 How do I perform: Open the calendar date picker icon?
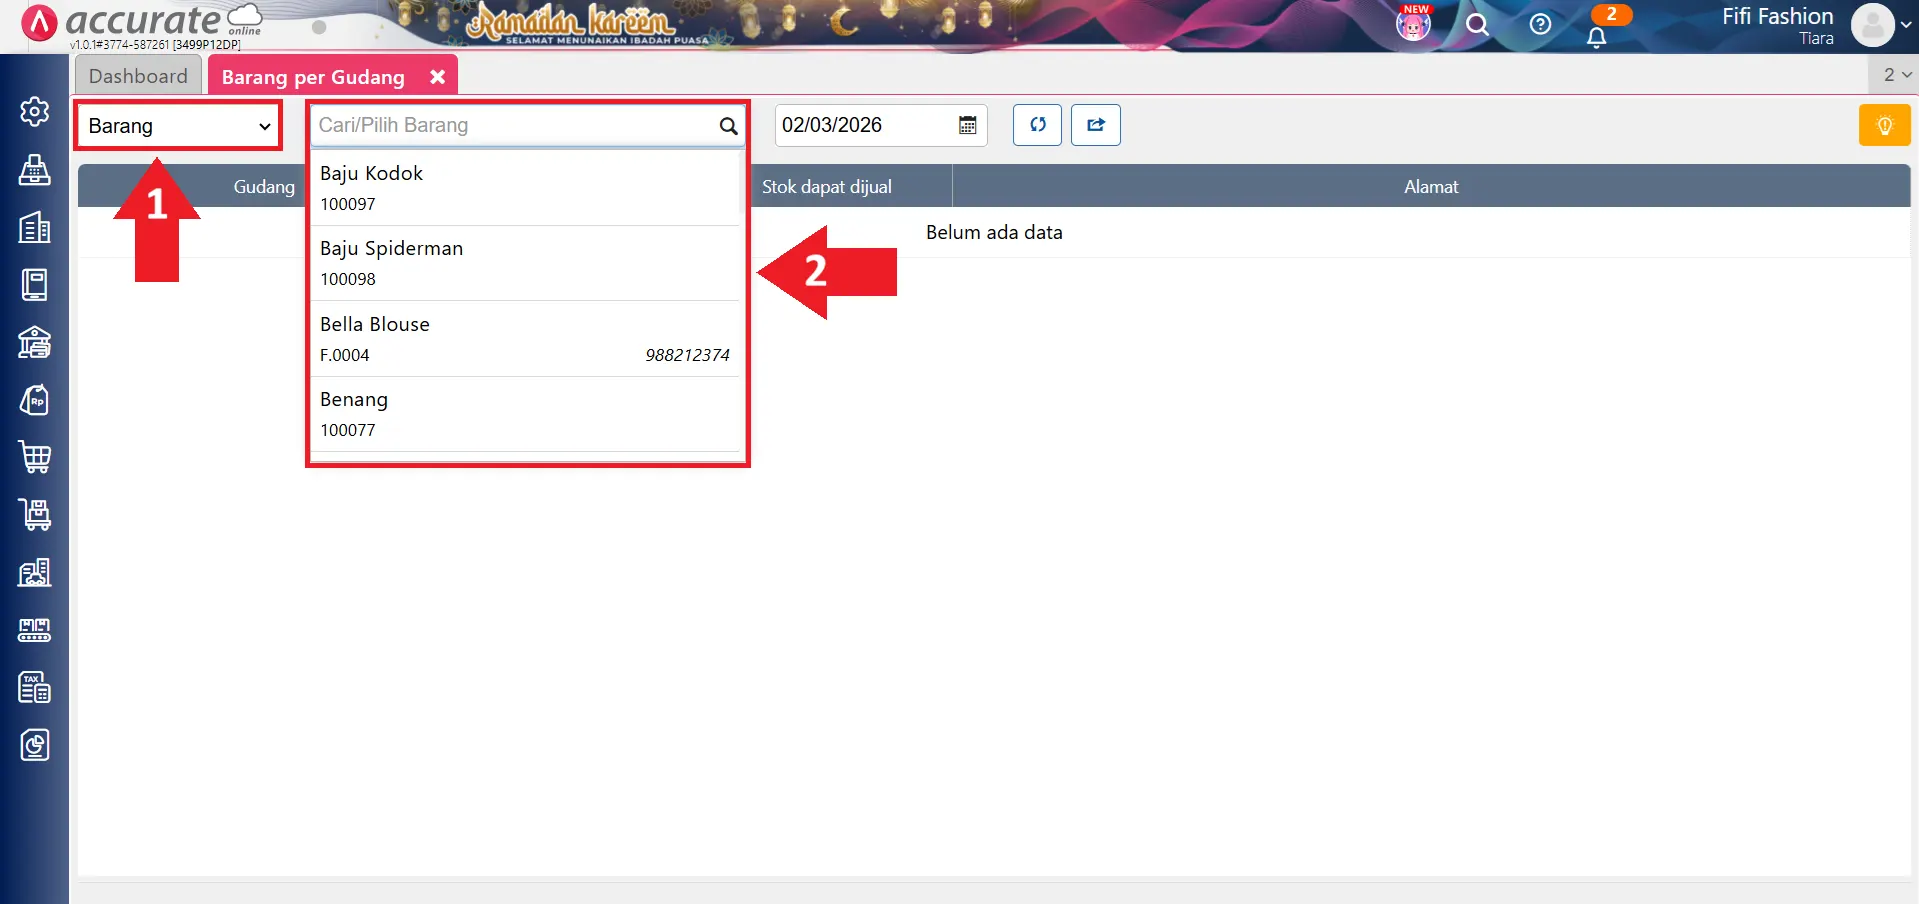(967, 125)
